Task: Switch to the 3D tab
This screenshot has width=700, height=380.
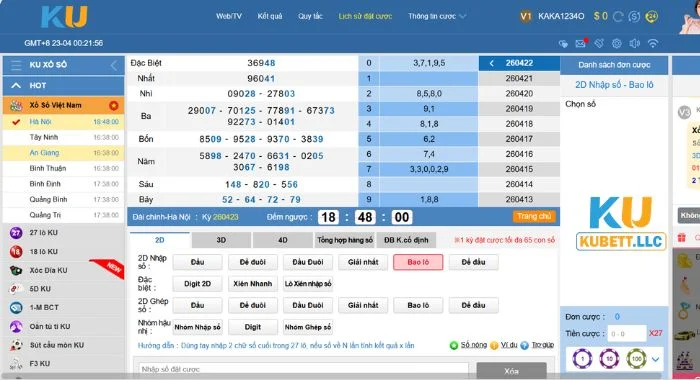Action: (221, 240)
